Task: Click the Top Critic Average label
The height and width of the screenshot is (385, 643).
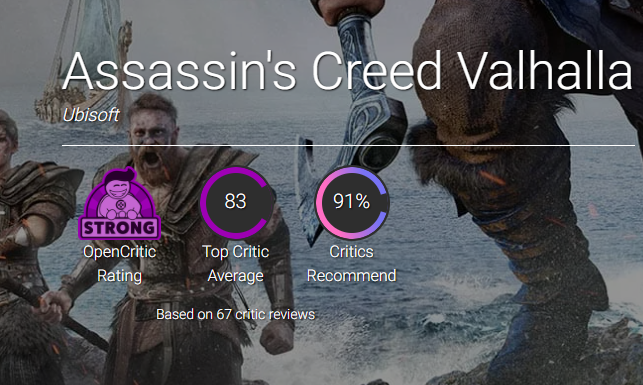Action: pyautogui.click(x=235, y=263)
